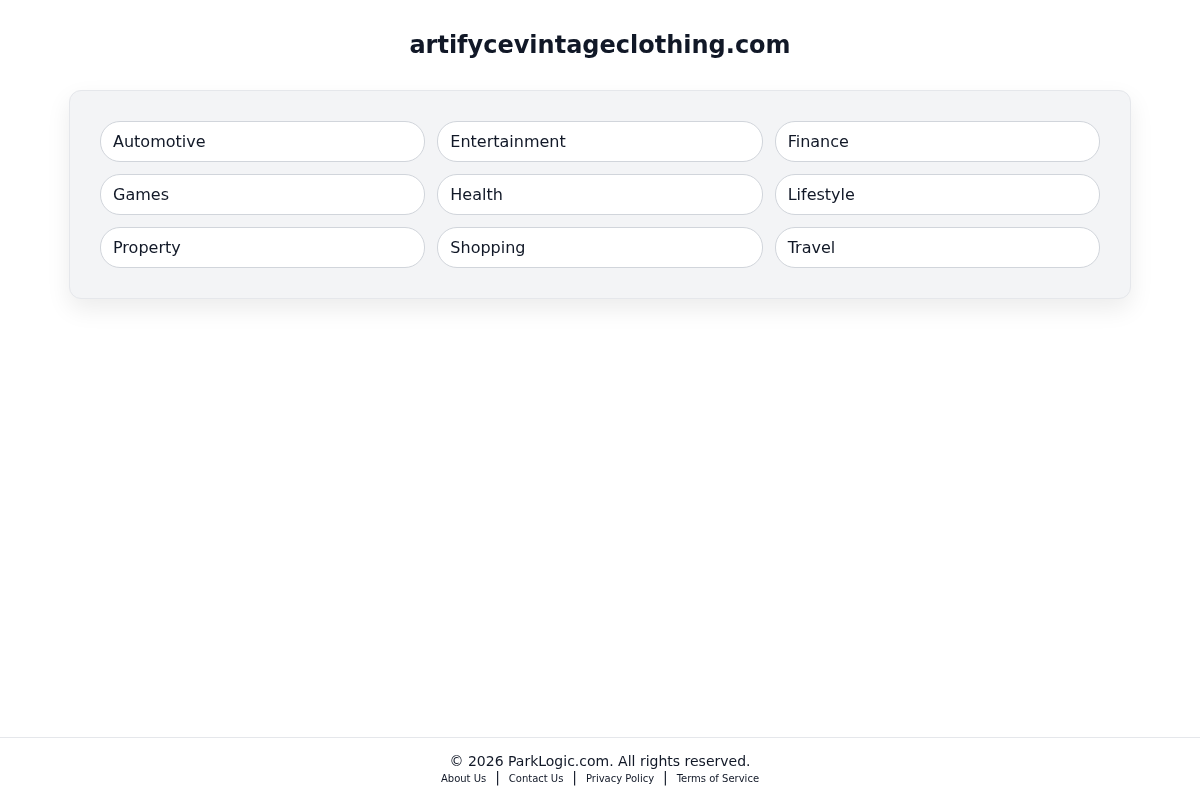This screenshot has height=800, width=1200.
Task: Browse the Lifestyle category
Action: point(937,194)
